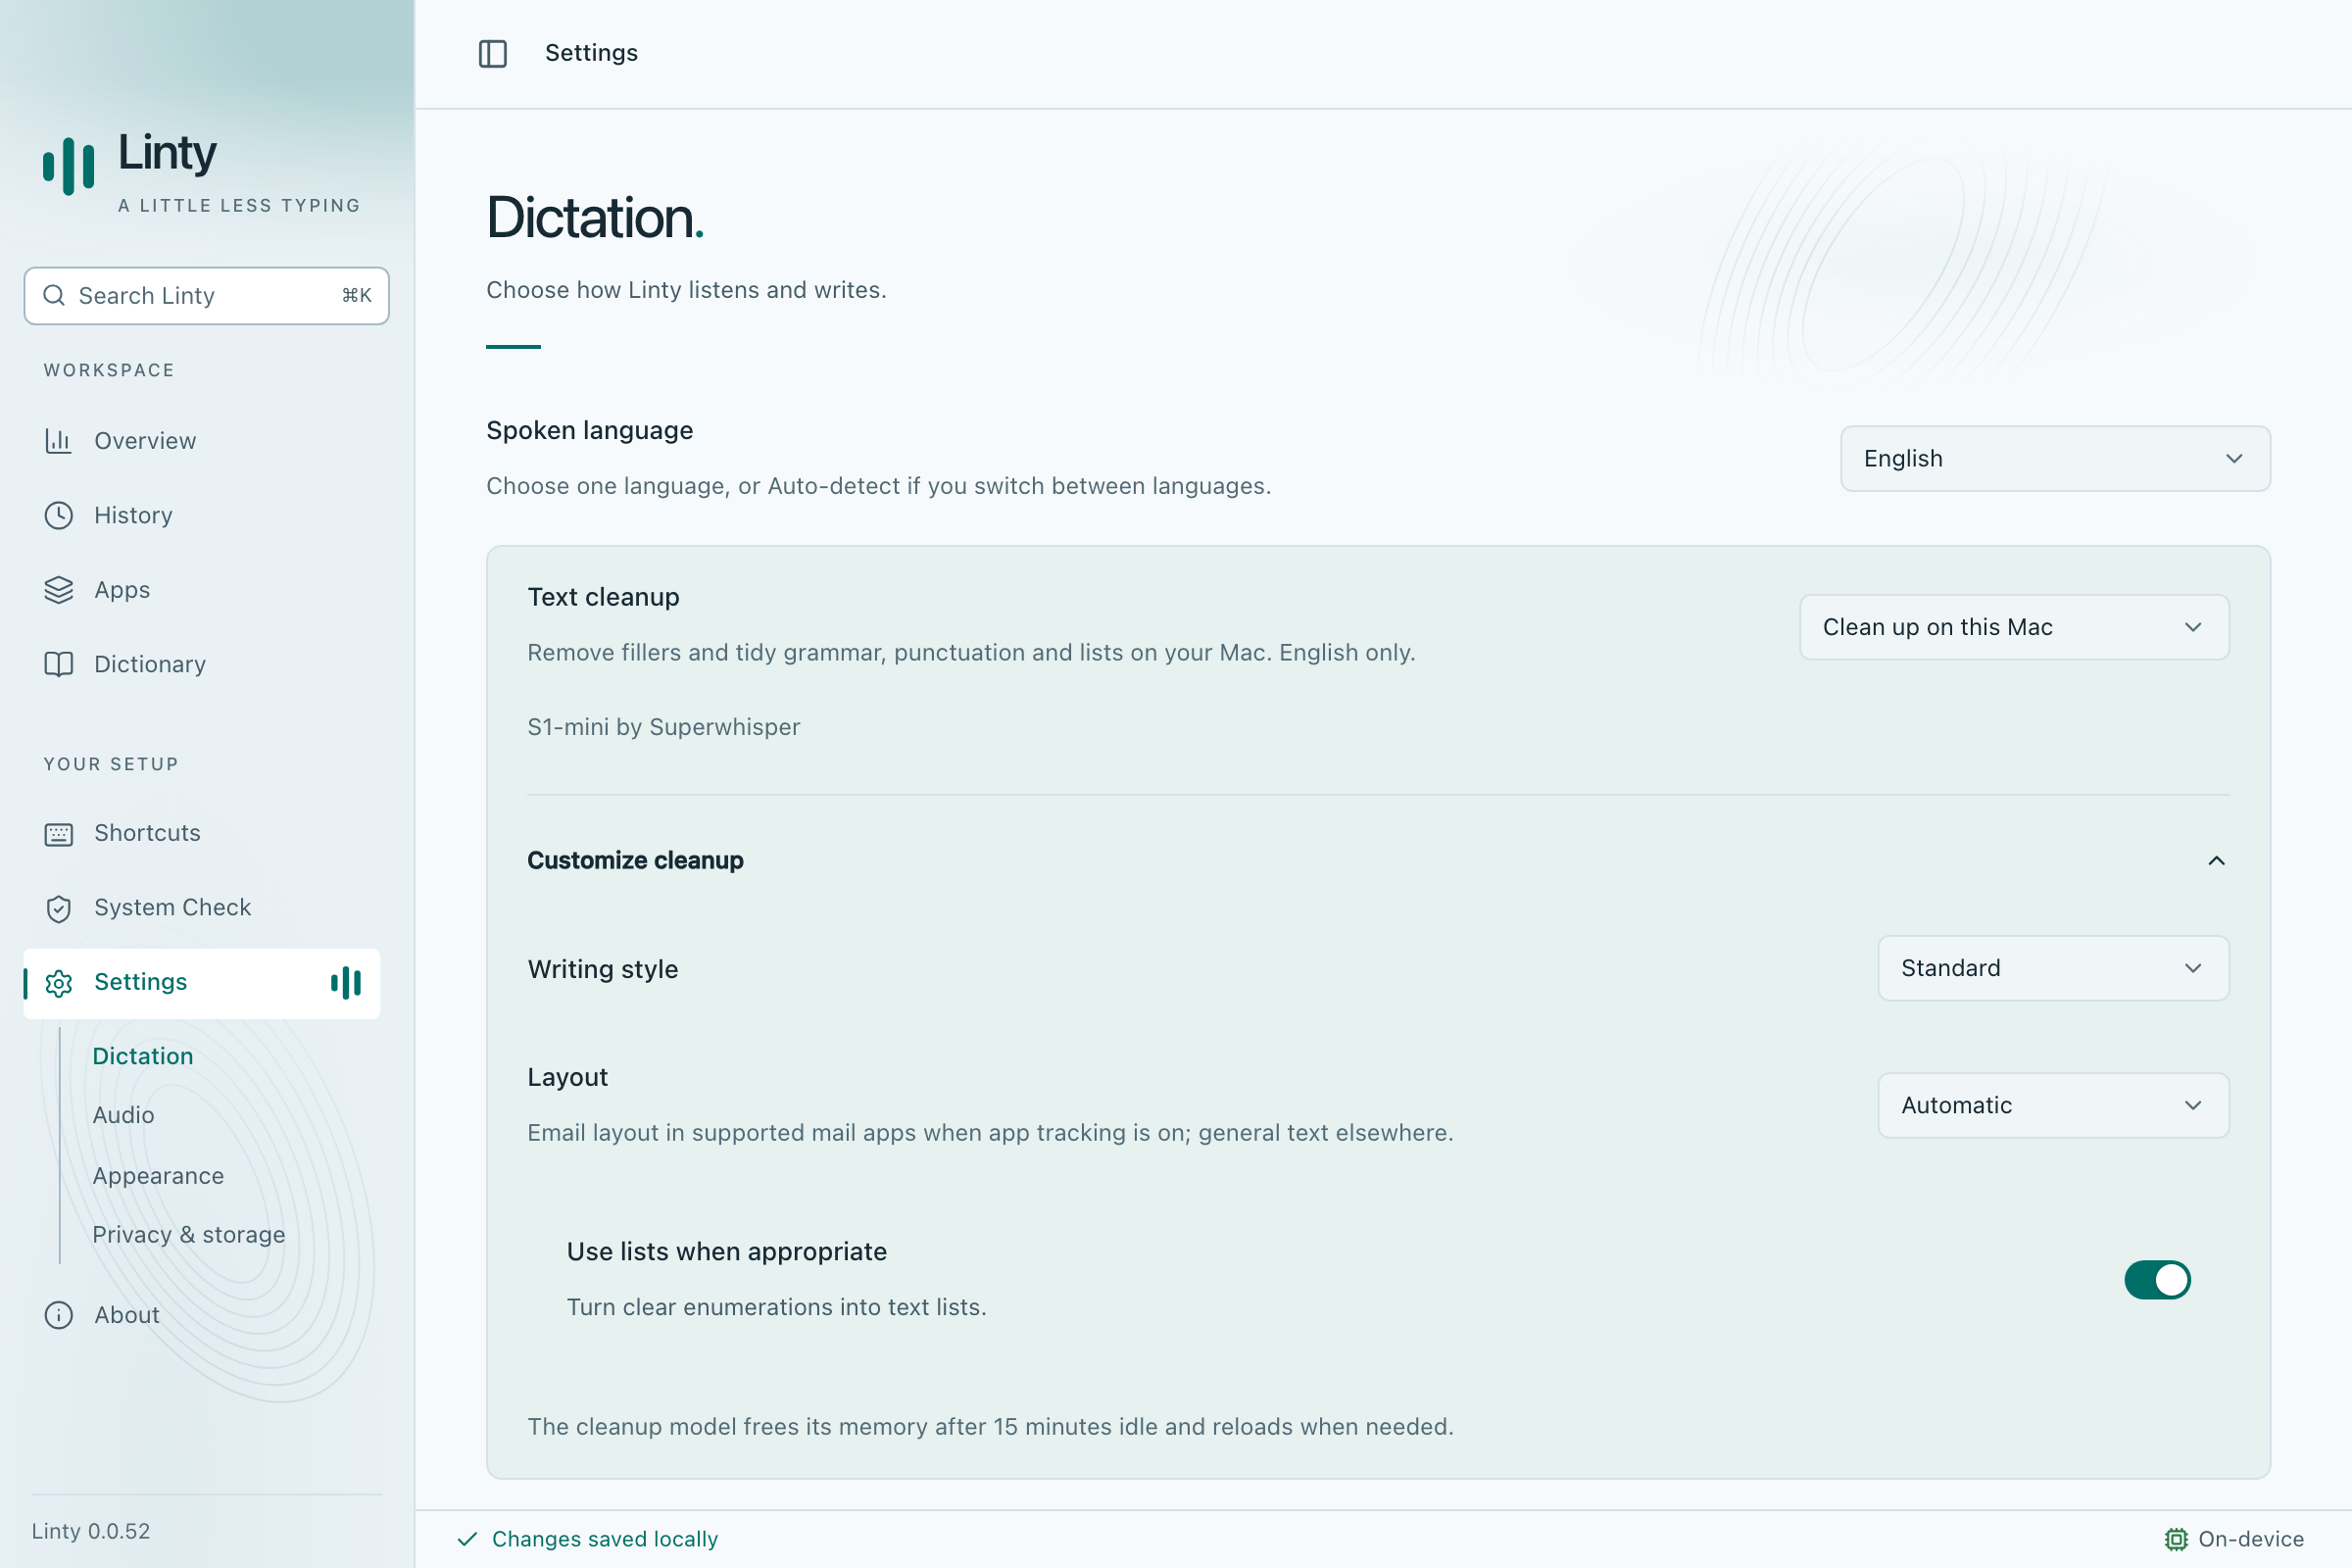Open the Clean up on this Mac dropdown
The height and width of the screenshot is (1568, 2352).
coord(2014,627)
